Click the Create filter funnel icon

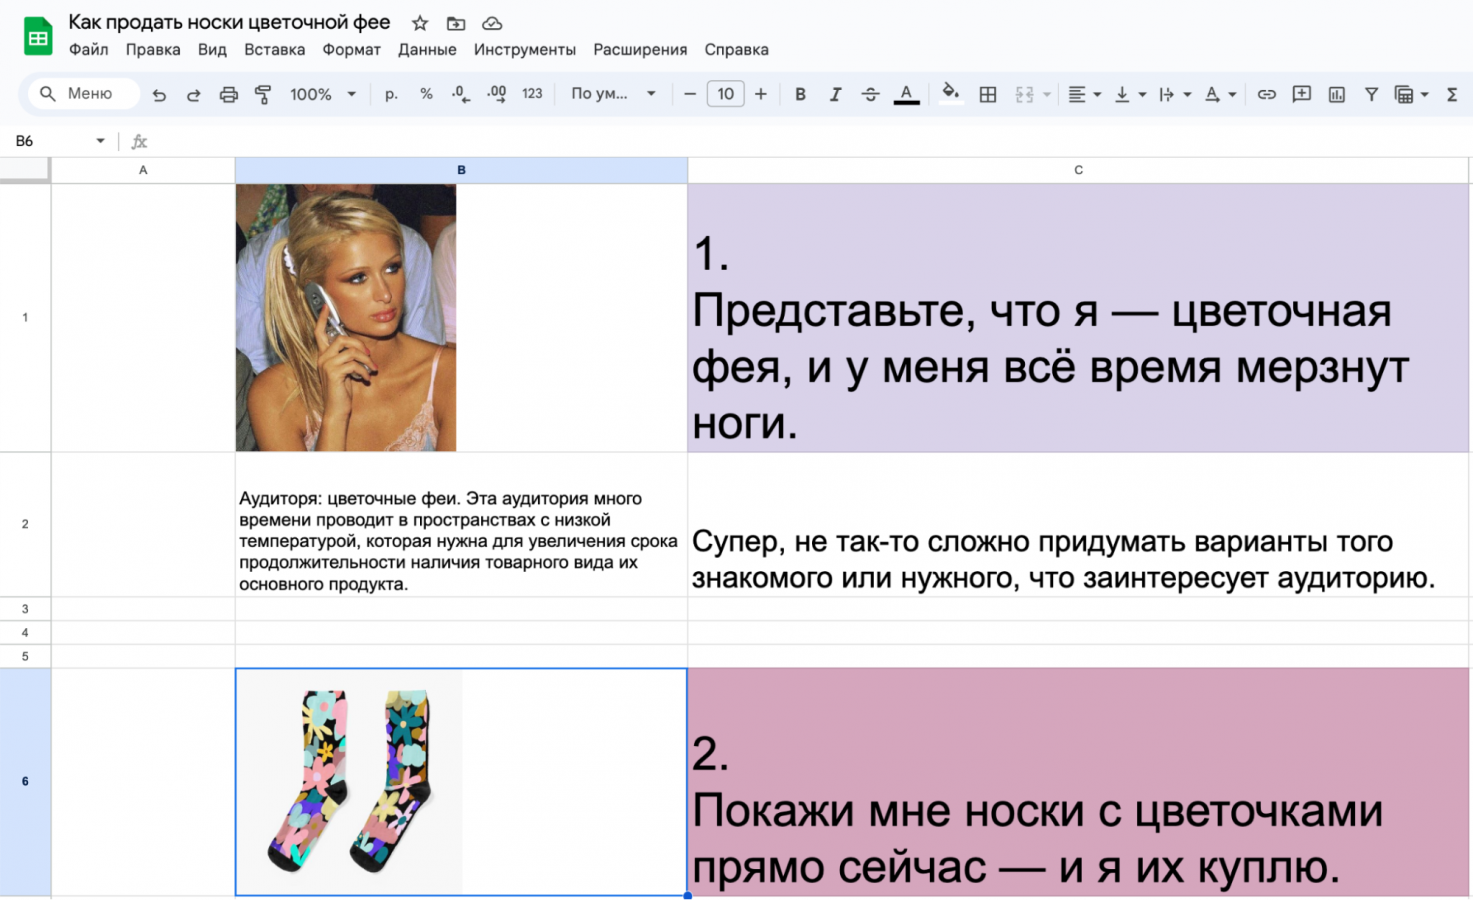[1371, 94]
